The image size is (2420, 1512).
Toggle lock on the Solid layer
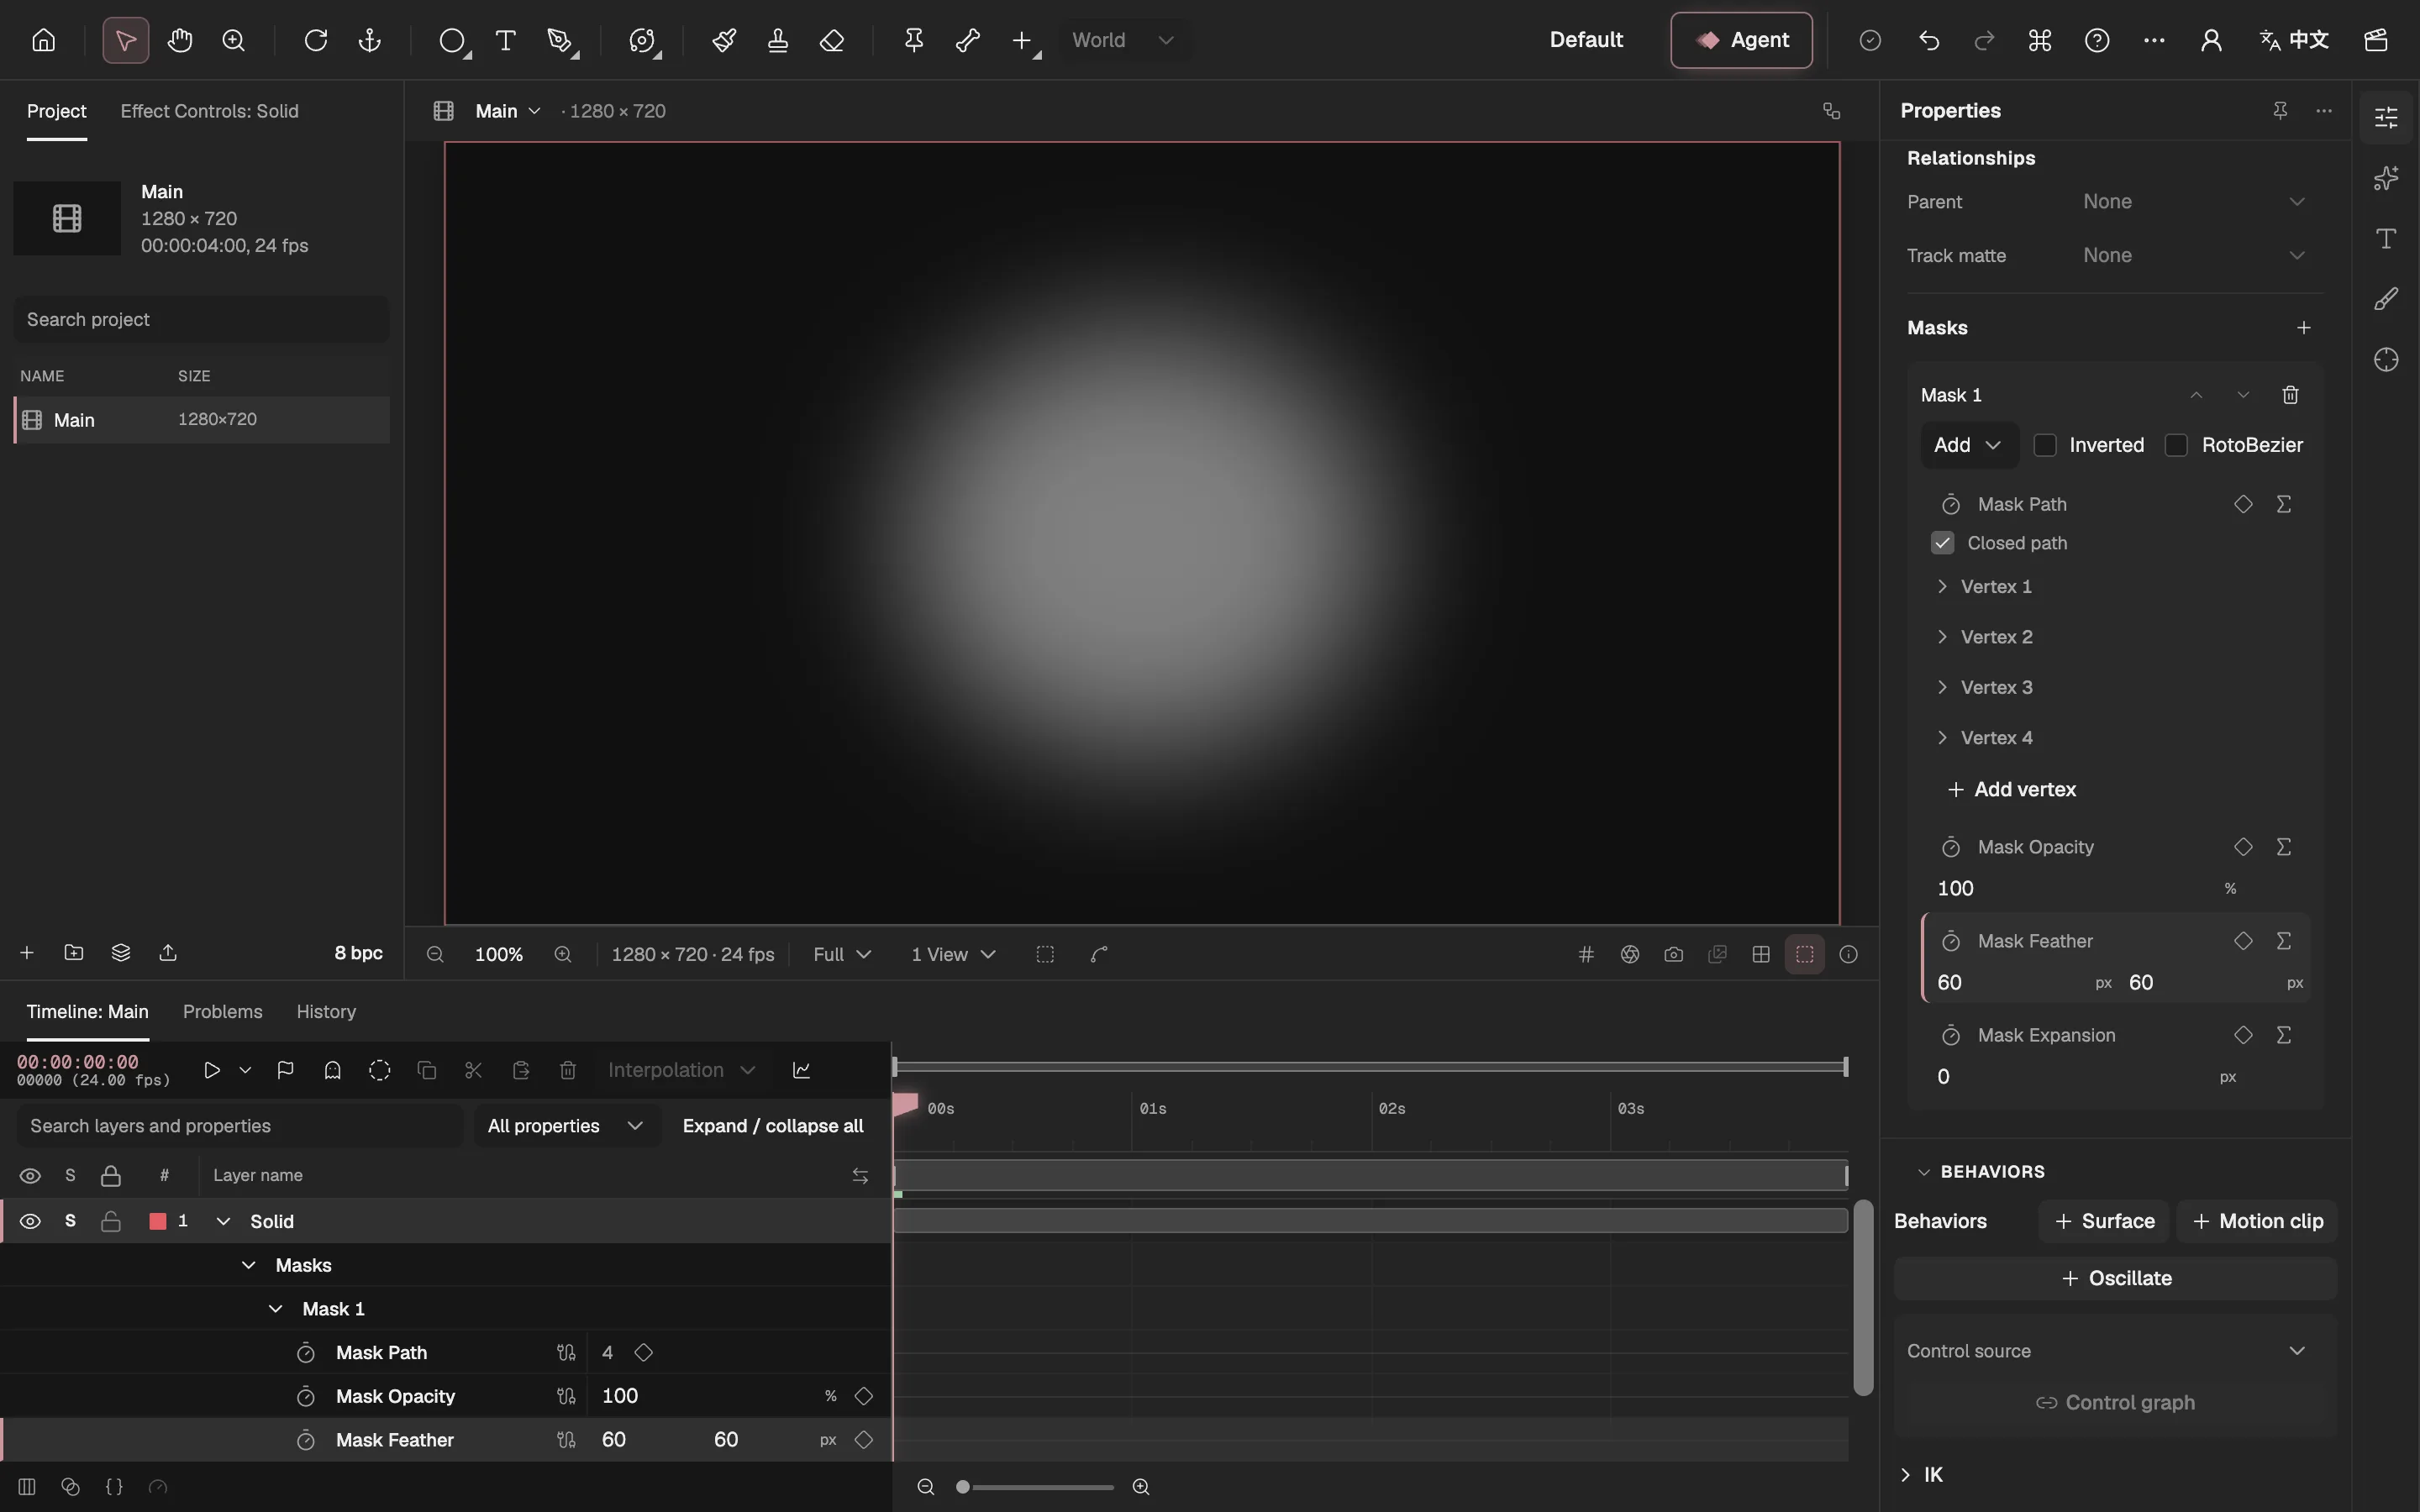[111, 1221]
